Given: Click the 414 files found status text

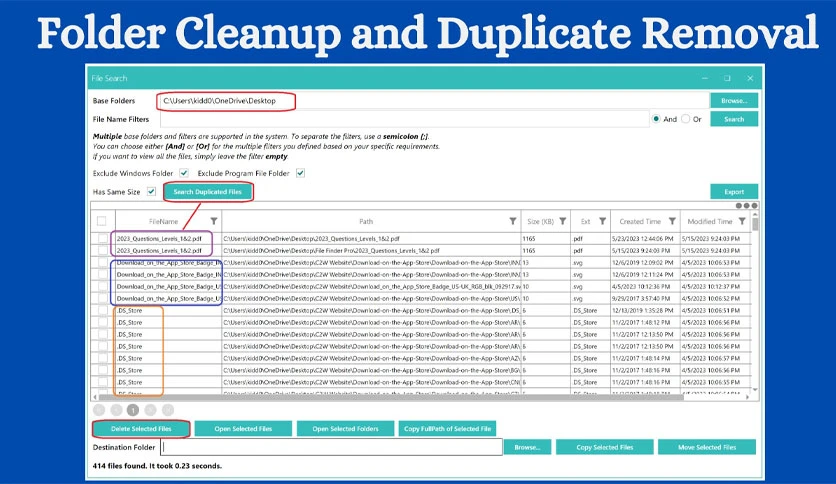Looking at the screenshot, I should [157, 465].
